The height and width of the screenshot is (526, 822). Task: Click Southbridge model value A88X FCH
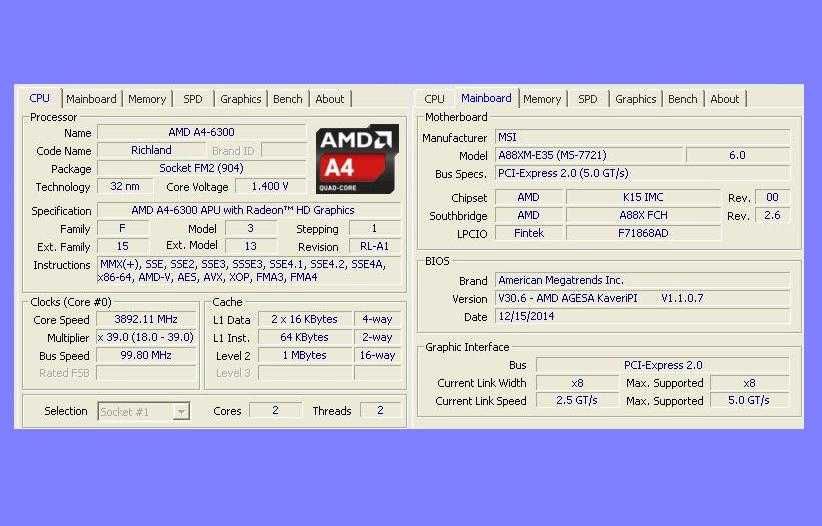click(x=643, y=215)
